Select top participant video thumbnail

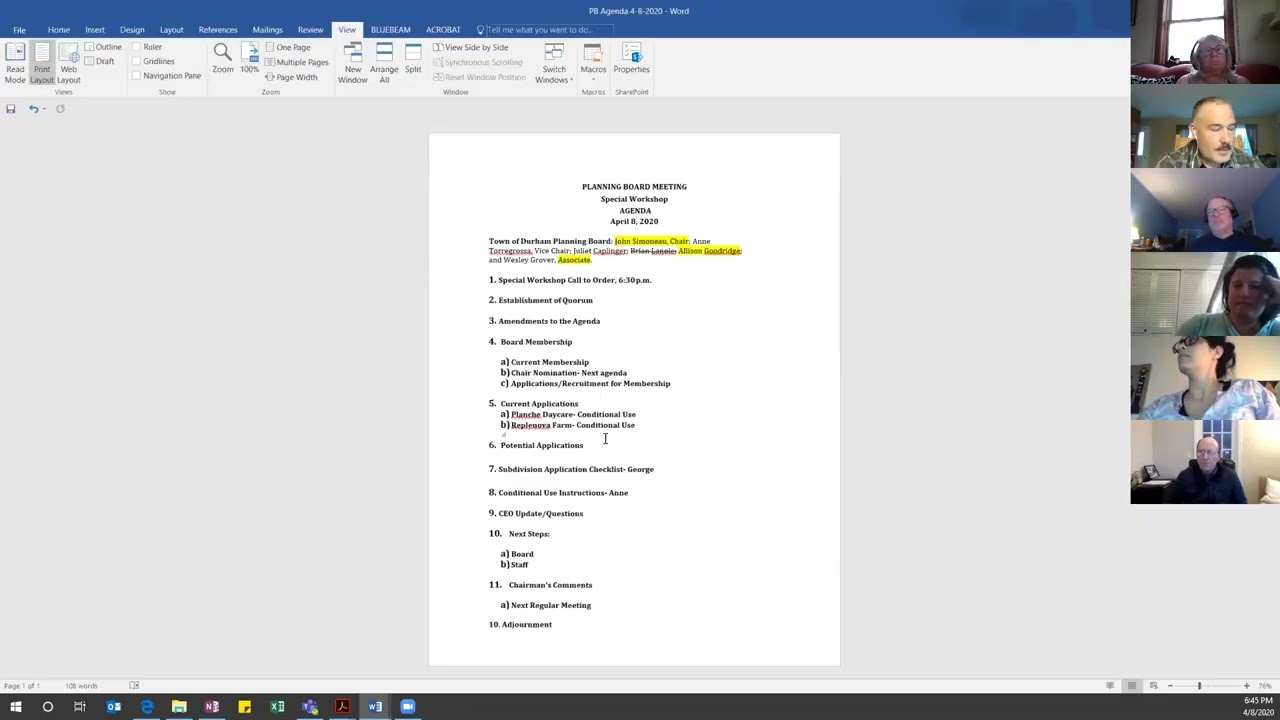click(1205, 42)
